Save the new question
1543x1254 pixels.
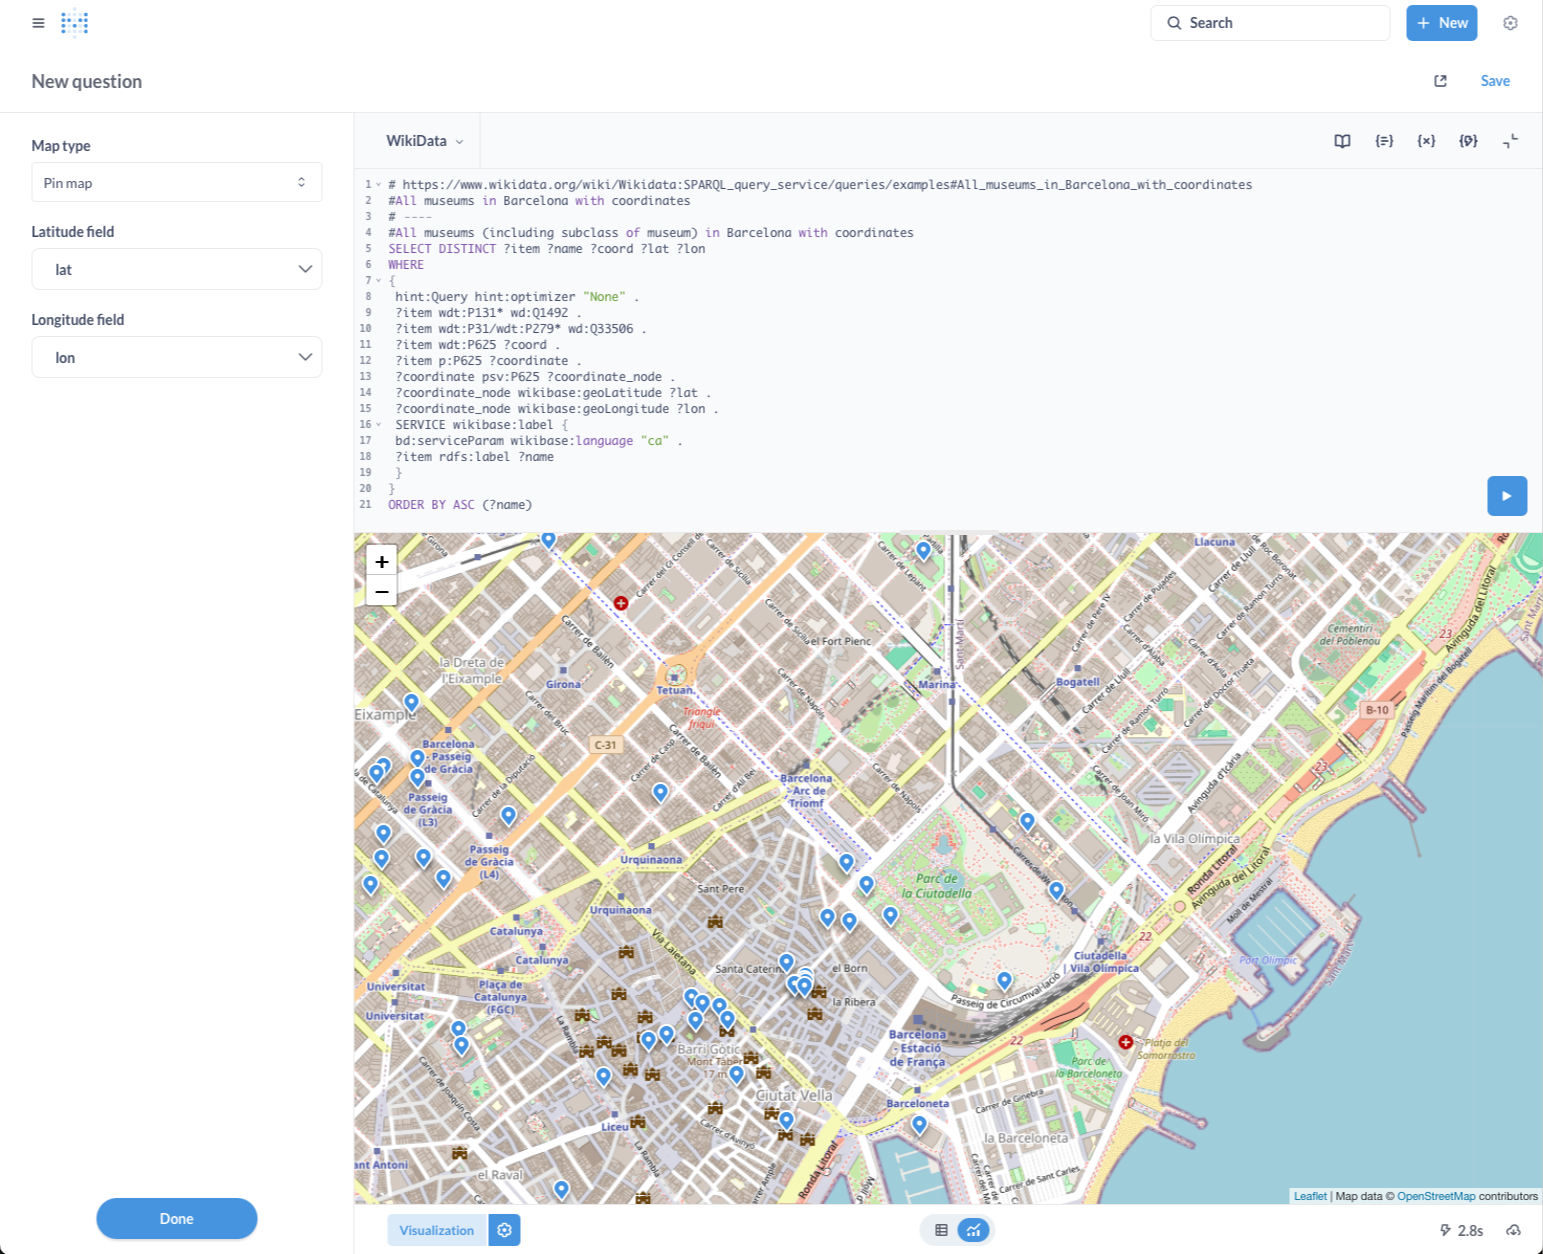(x=1495, y=81)
